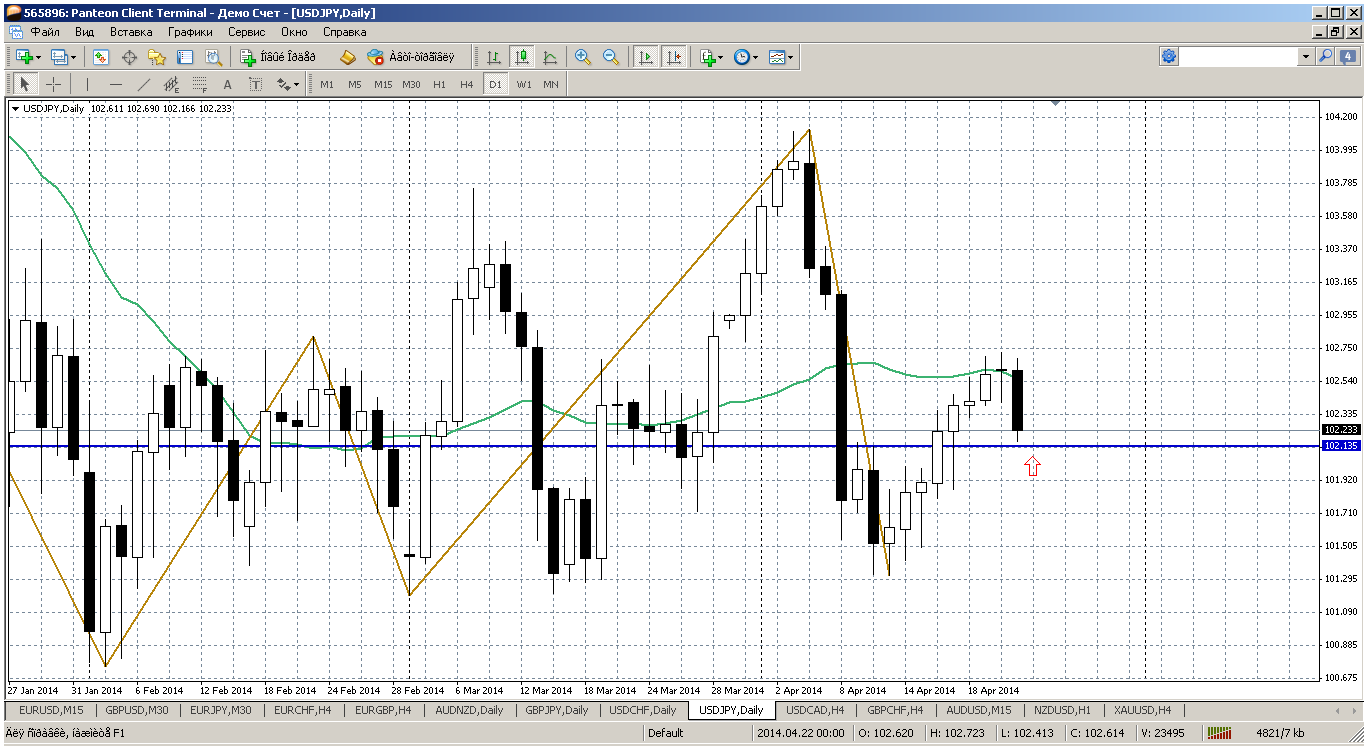Viewport: 1368px width, 746px height.
Task: Select the Vertical Line tool
Action: pos(88,84)
